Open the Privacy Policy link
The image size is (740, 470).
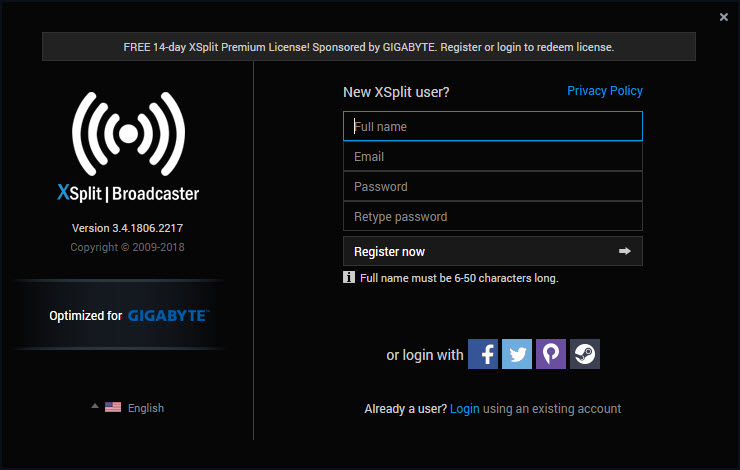pos(605,91)
